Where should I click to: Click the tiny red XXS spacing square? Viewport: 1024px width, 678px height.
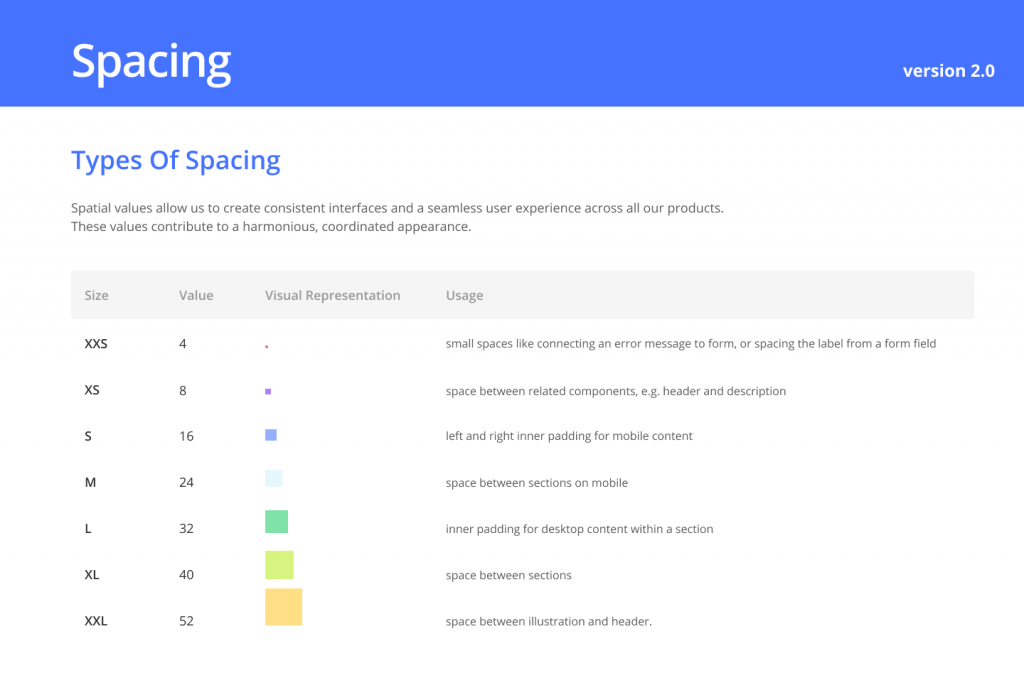point(266,346)
